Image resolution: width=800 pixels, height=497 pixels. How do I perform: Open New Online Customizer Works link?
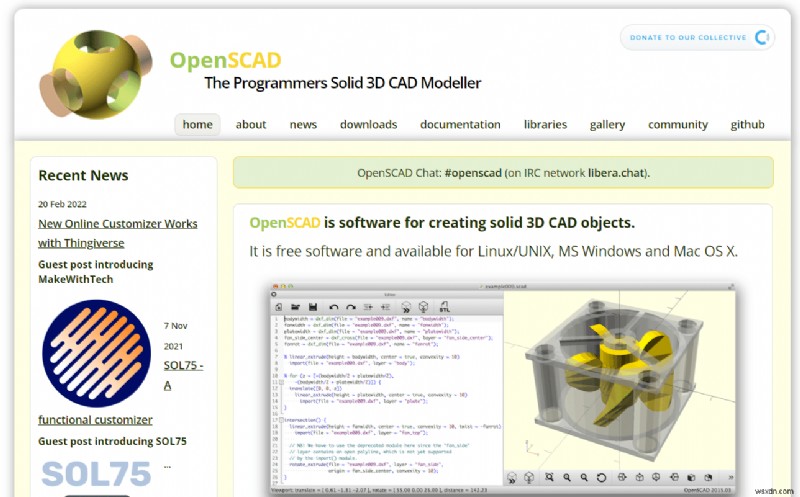(x=118, y=223)
